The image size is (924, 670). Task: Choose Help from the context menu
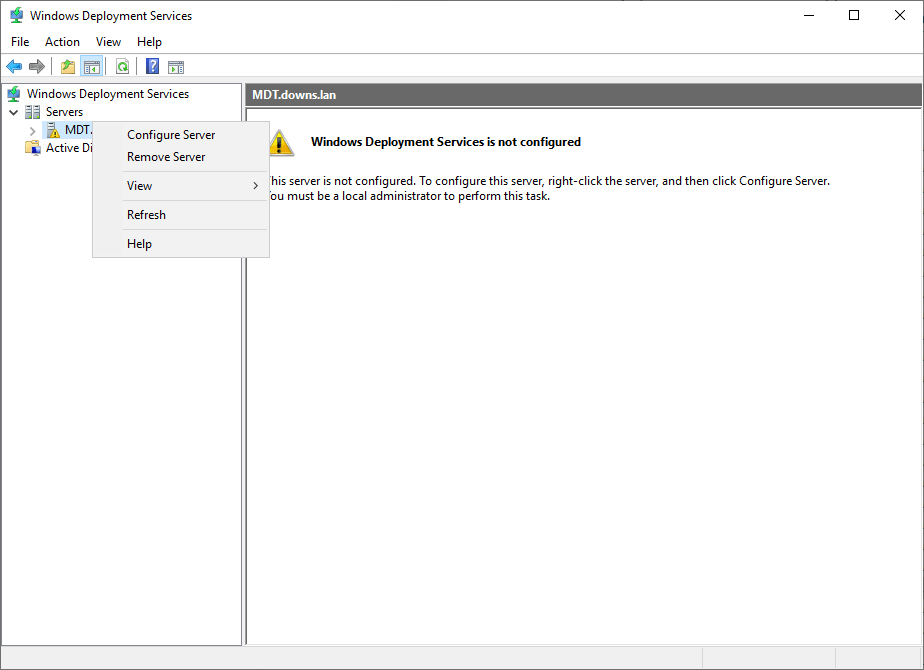pyautogui.click(x=139, y=244)
